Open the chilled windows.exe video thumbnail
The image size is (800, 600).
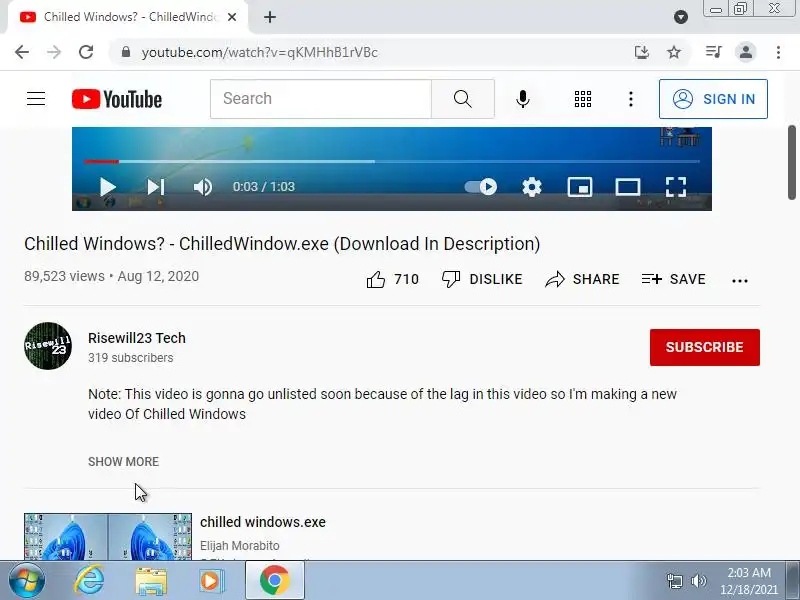[x=108, y=537]
